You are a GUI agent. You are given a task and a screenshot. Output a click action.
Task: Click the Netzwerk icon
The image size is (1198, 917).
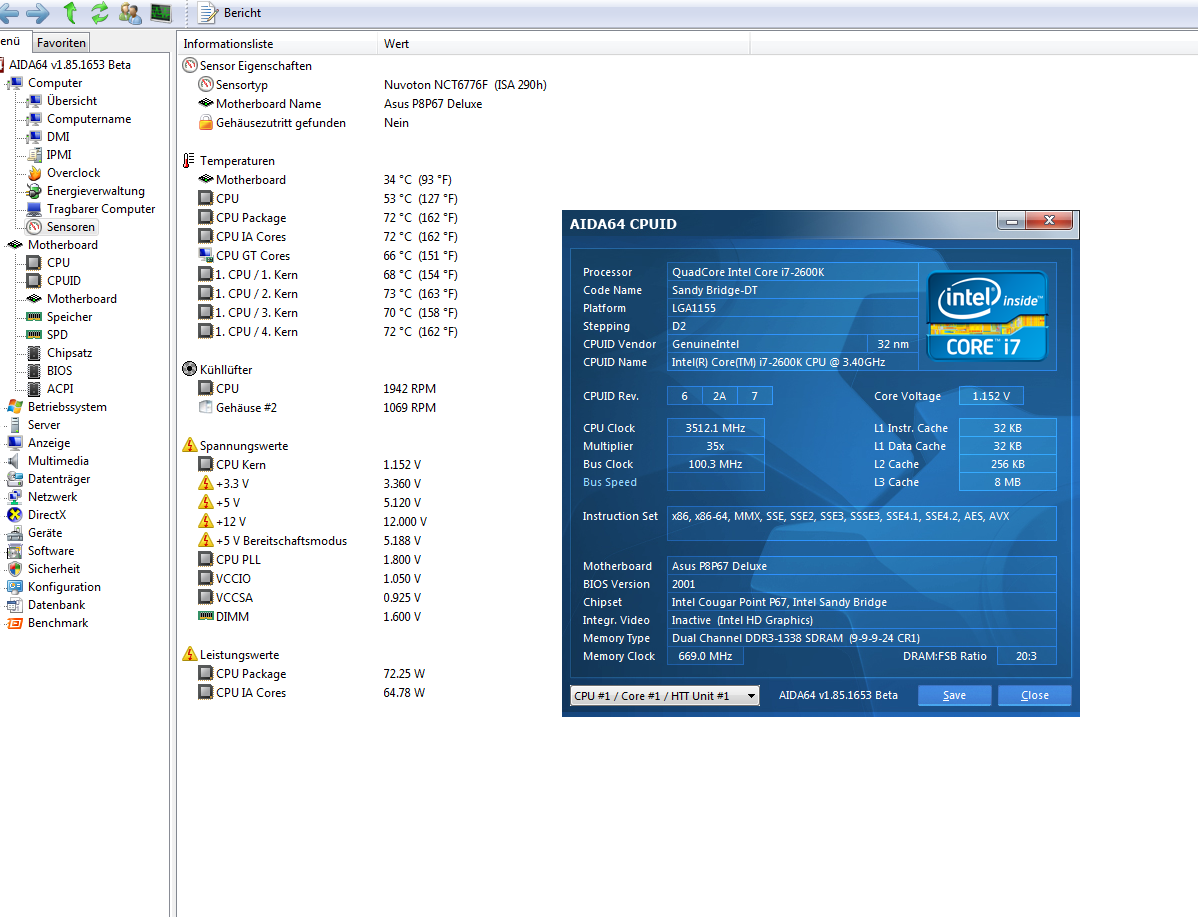pyautogui.click(x=15, y=497)
